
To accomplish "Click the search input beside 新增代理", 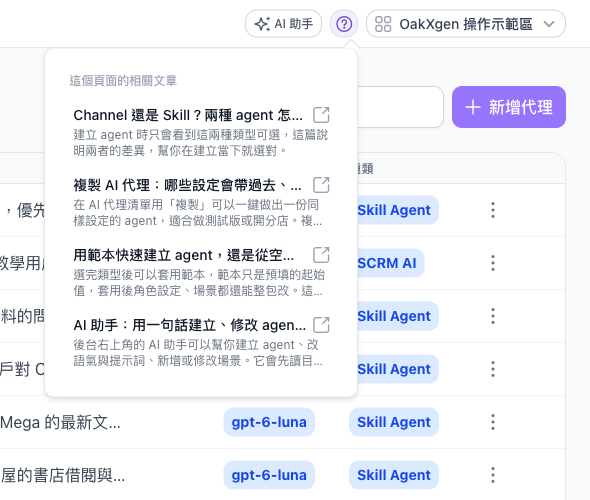I will 400,107.
